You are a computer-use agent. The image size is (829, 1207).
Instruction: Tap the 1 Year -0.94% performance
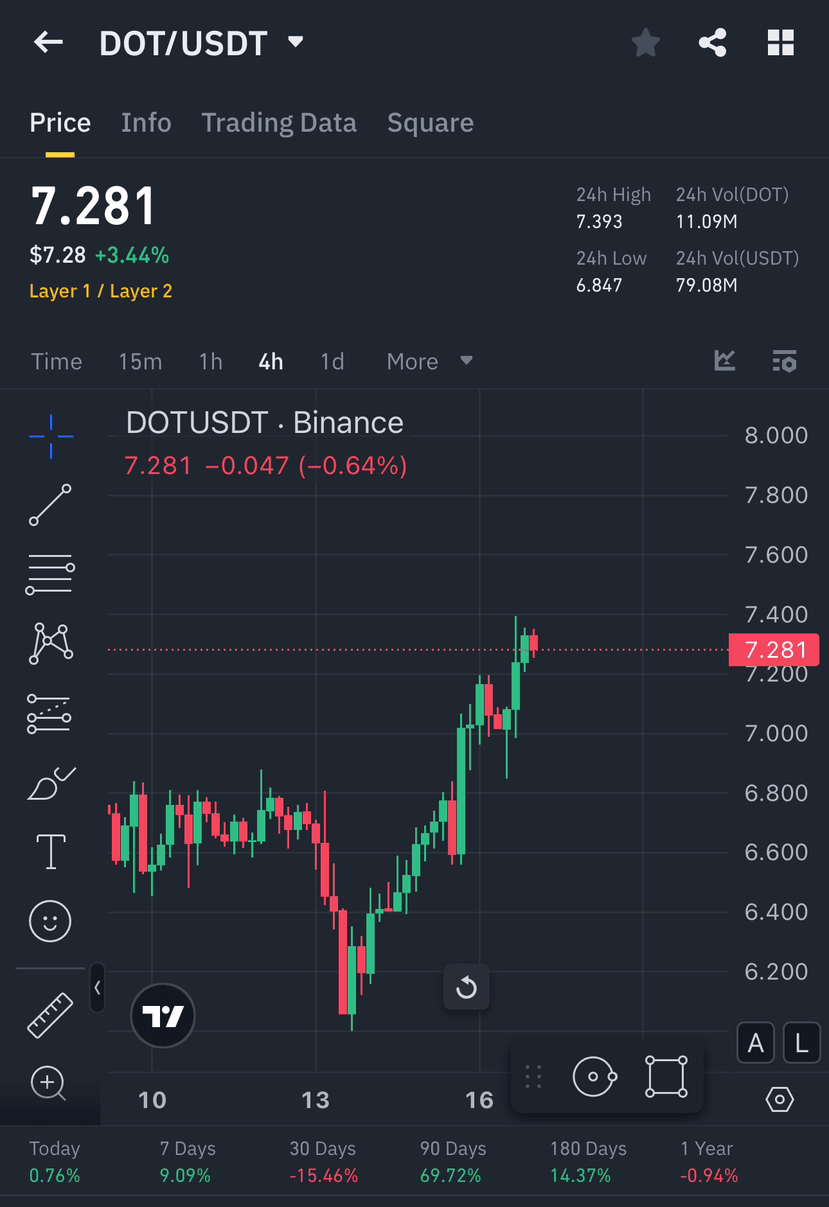709,1162
